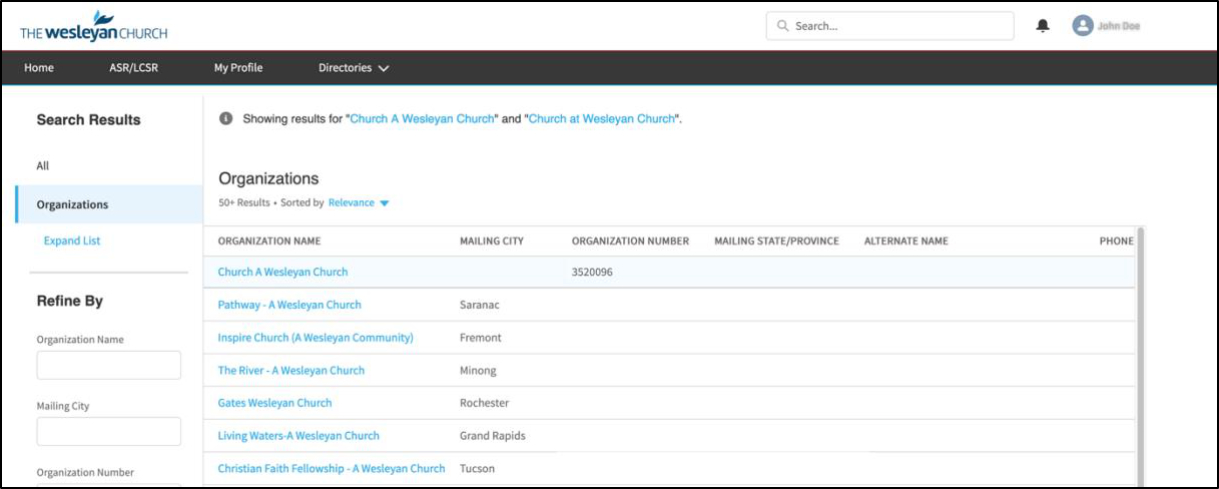
Task: Click the results table vertical scrollbar
Action: 1140,355
